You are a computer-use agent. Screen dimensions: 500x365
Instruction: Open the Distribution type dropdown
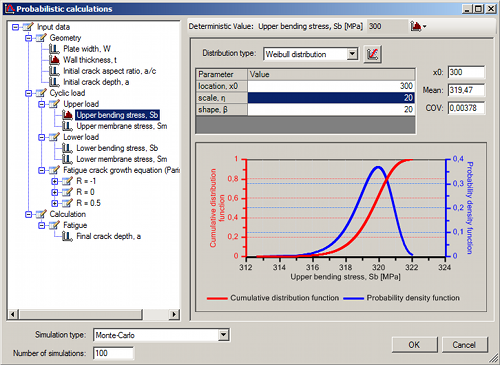(x=352, y=54)
